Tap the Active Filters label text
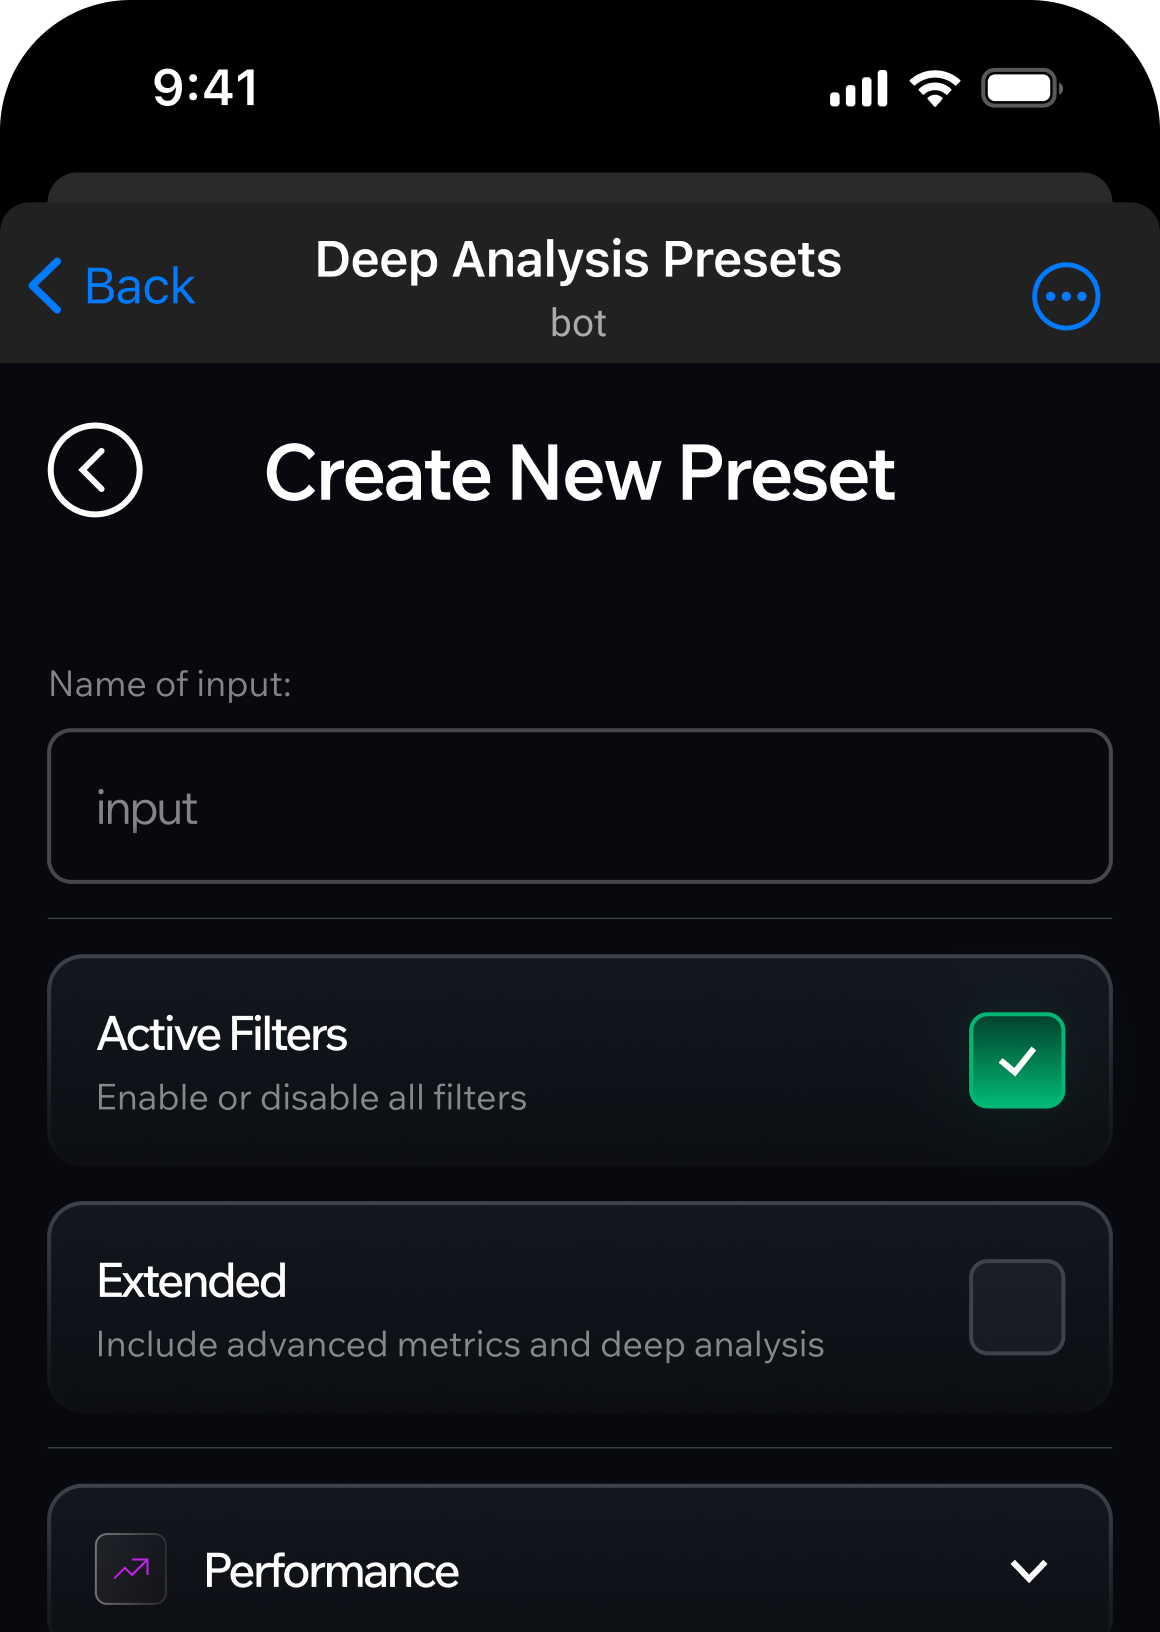 [222, 1034]
